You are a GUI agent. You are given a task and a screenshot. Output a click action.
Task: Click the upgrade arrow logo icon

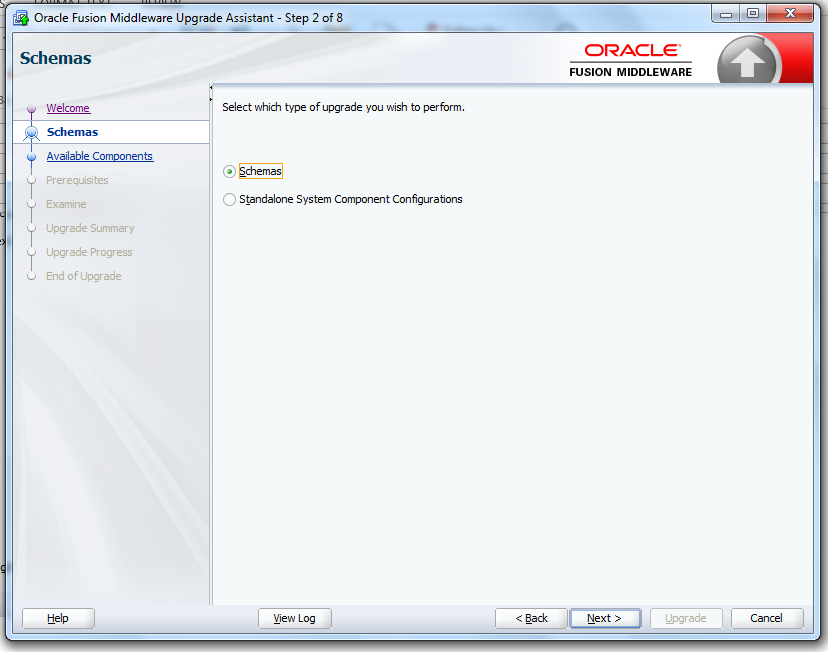(x=747, y=62)
